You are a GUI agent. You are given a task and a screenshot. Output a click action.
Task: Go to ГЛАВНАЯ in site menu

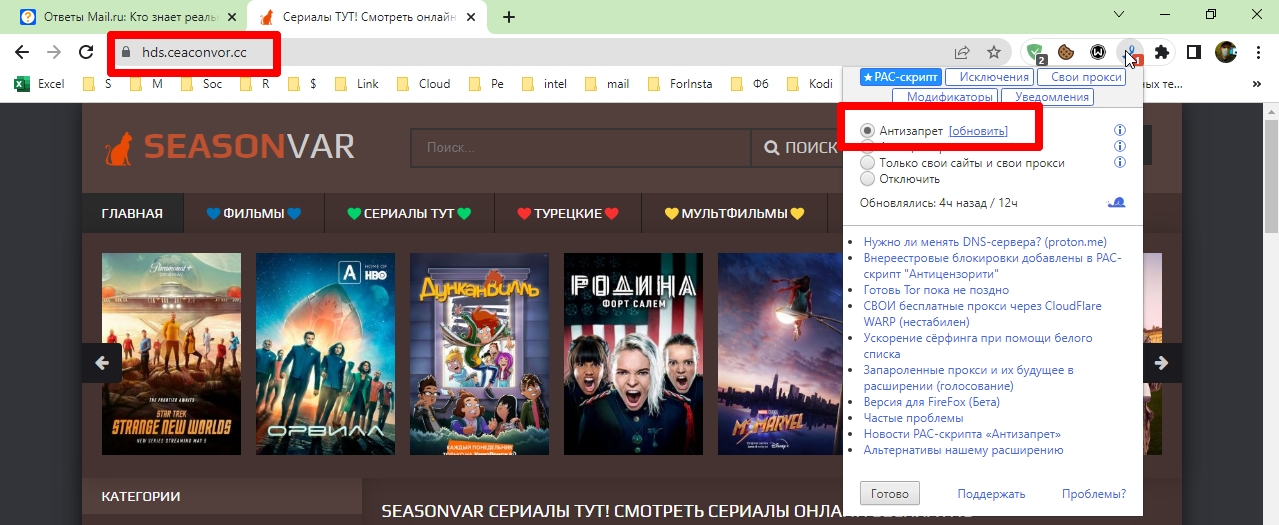132,213
